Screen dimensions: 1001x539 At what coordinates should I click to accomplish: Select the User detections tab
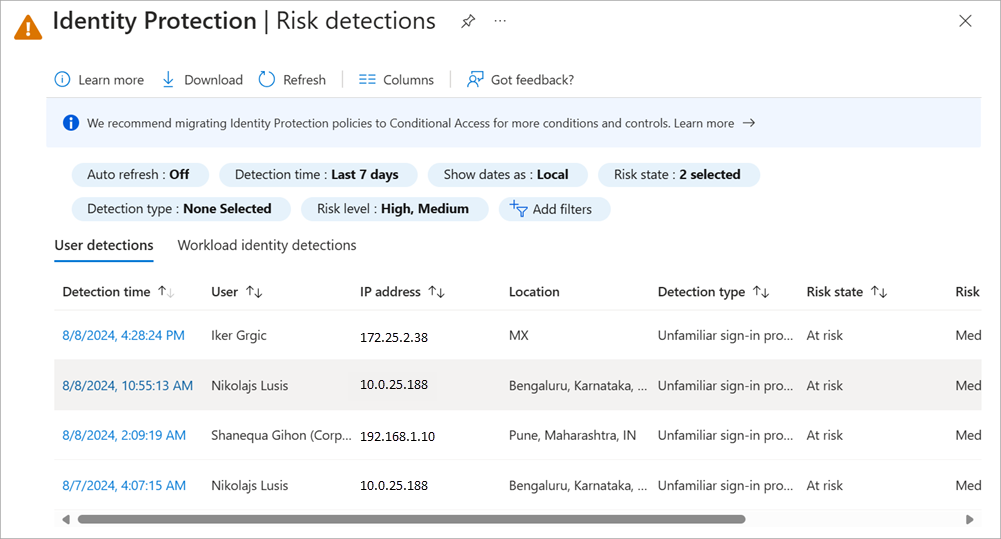104,245
